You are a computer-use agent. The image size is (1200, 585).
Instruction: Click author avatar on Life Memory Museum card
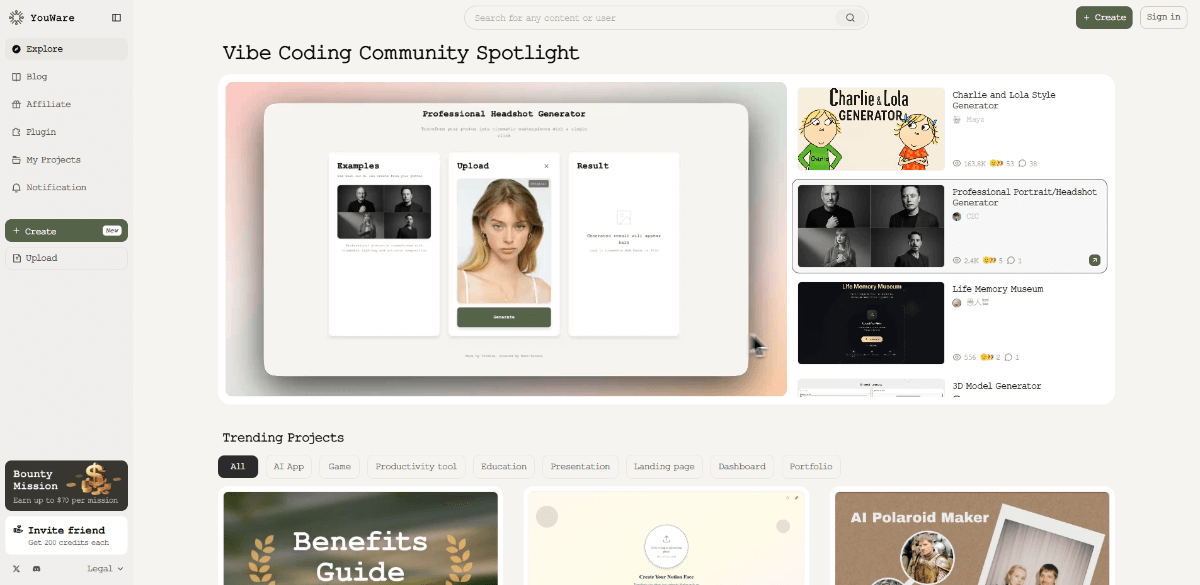tap(957, 302)
